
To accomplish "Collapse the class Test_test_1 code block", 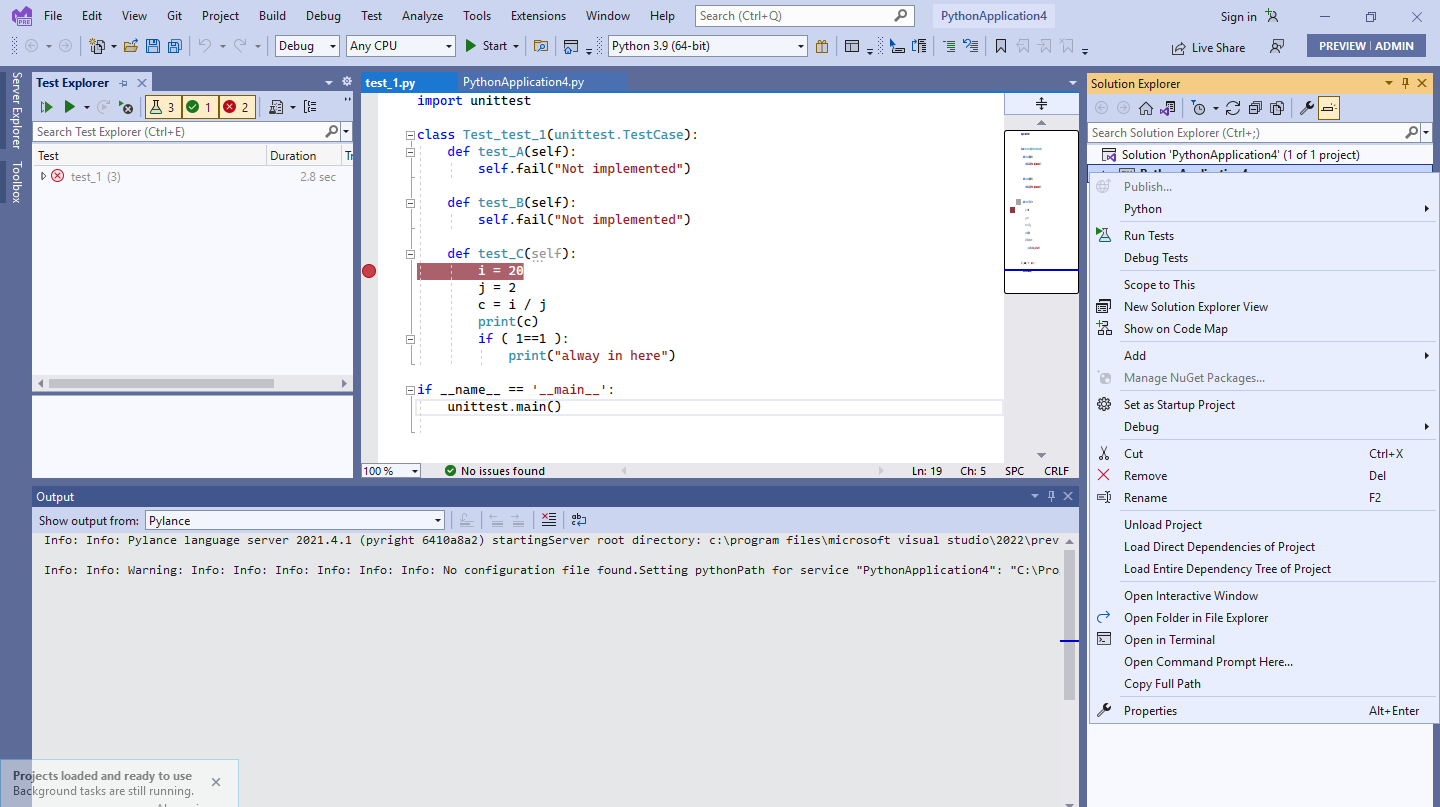I will pyautogui.click(x=409, y=135).
